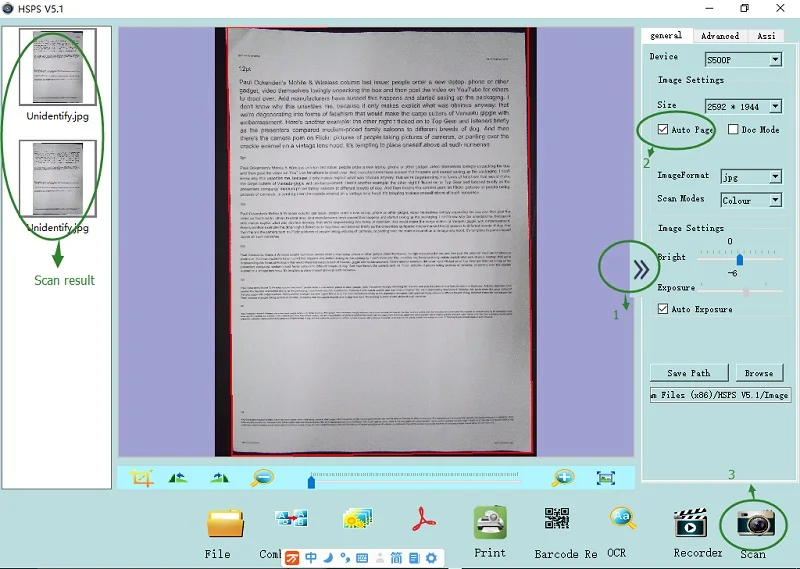Click the zoom slider handle
Screen dimensions: 800x569
(311, 481)
